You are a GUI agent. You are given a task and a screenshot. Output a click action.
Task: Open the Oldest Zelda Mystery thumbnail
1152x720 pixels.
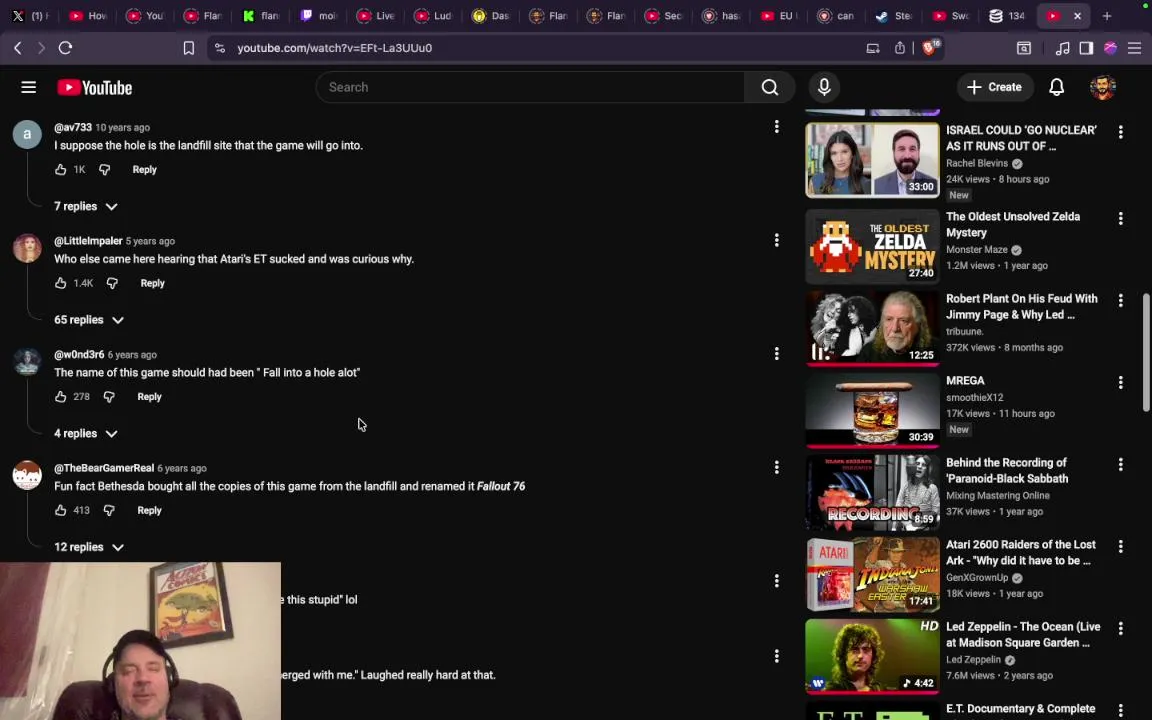(872, 246)
